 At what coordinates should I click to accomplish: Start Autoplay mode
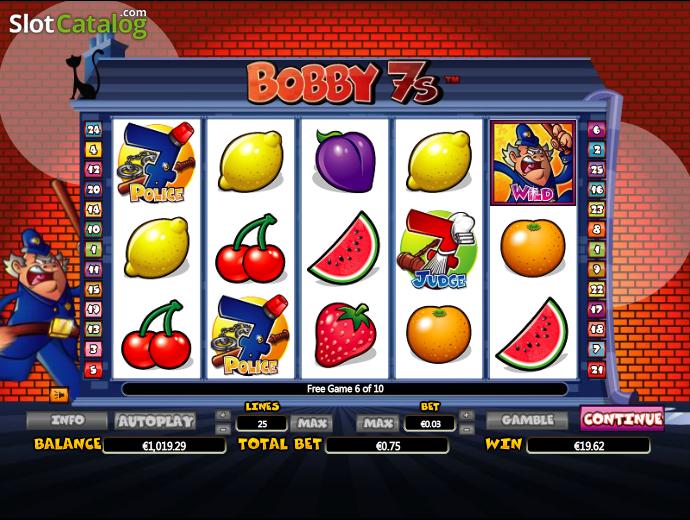click(x=156, y=421)
